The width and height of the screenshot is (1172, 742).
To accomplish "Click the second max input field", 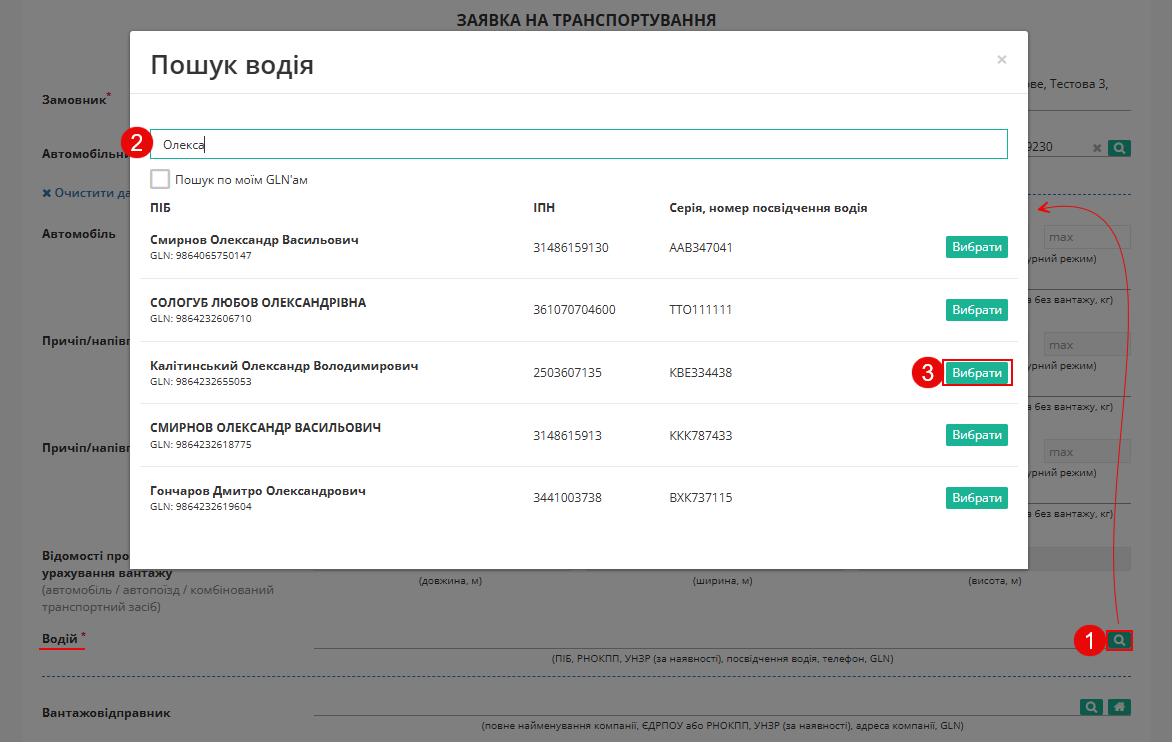I will click(1087, 345).
